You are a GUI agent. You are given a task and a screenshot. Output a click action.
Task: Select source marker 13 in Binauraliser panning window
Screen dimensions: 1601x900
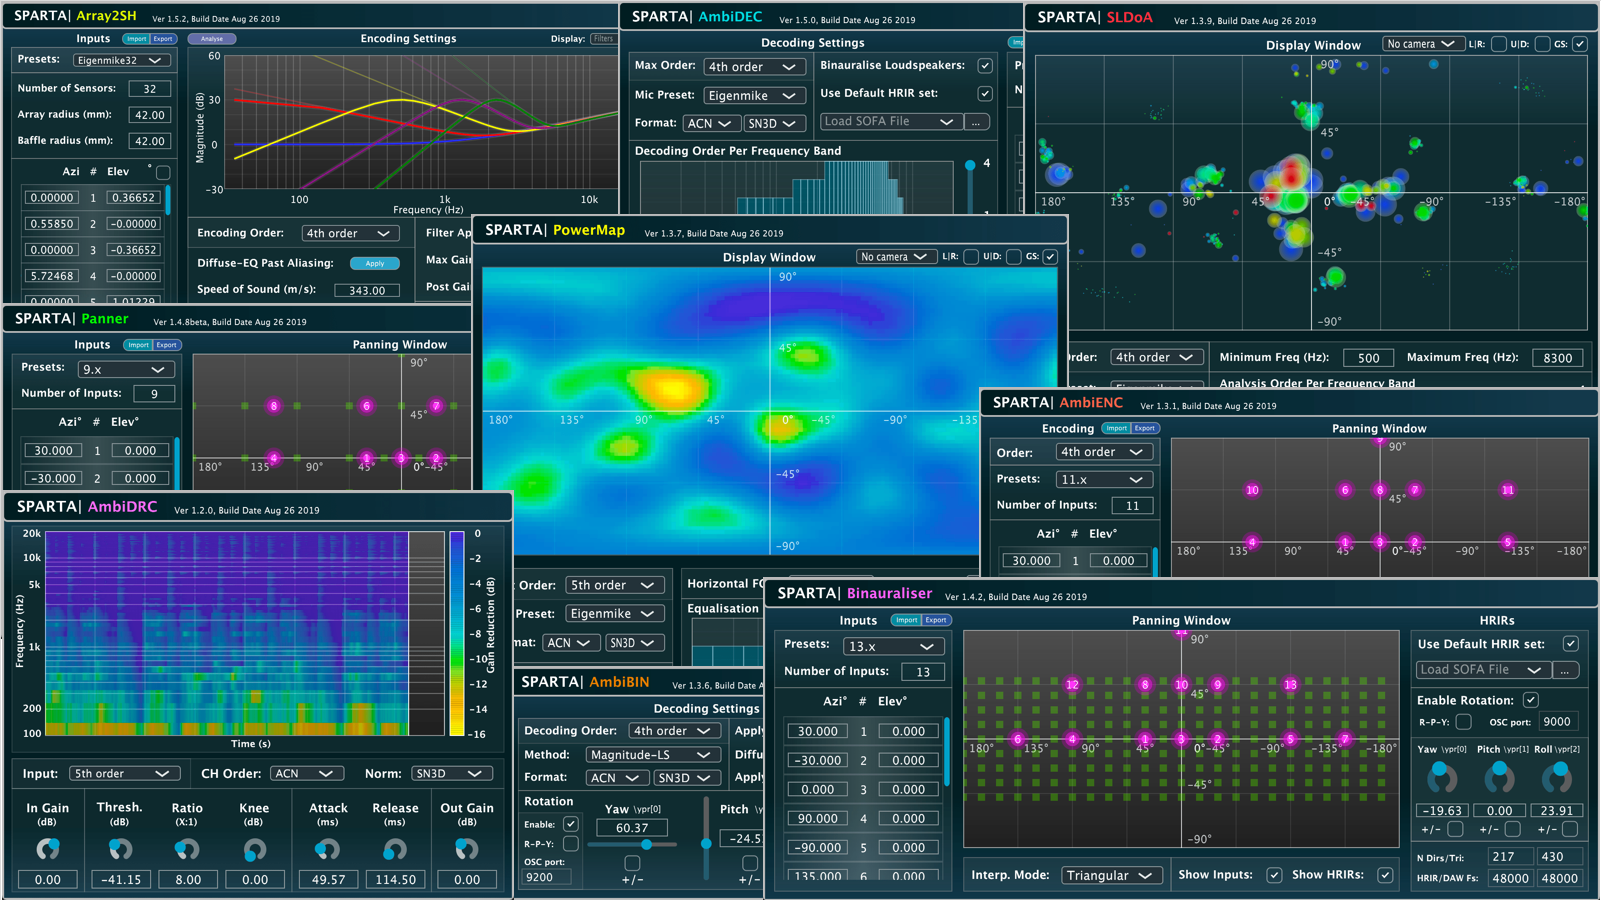click(x=1290, y=685)
